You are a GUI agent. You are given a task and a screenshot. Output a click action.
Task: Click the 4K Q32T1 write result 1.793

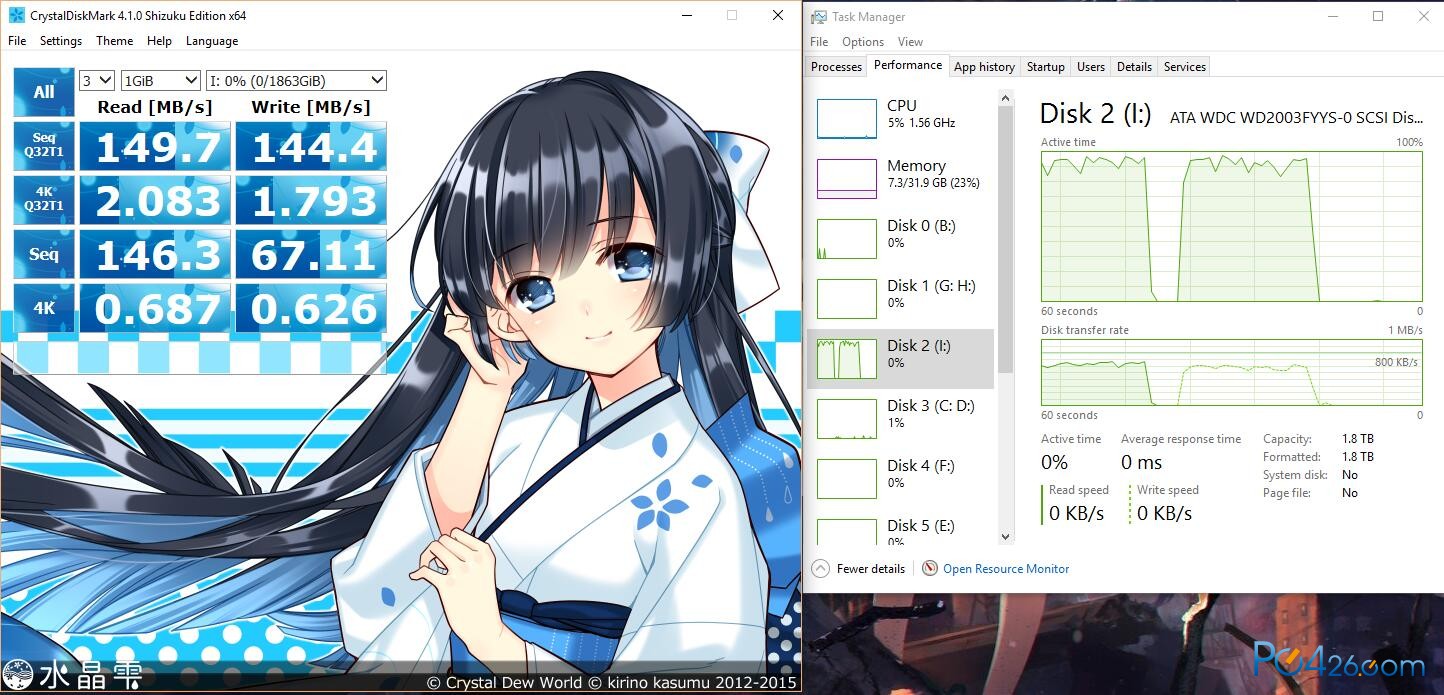[x=311, y=200]
